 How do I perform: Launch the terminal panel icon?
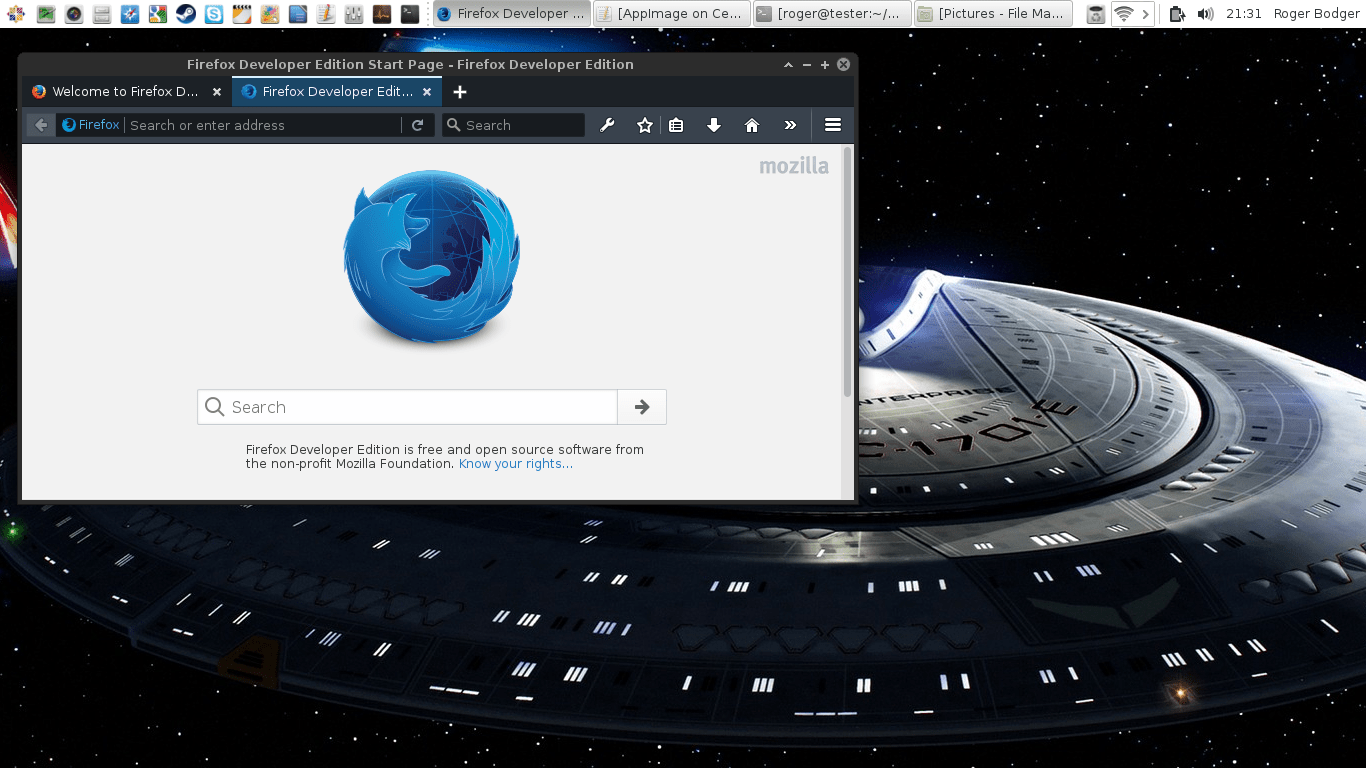coord(409,14)
